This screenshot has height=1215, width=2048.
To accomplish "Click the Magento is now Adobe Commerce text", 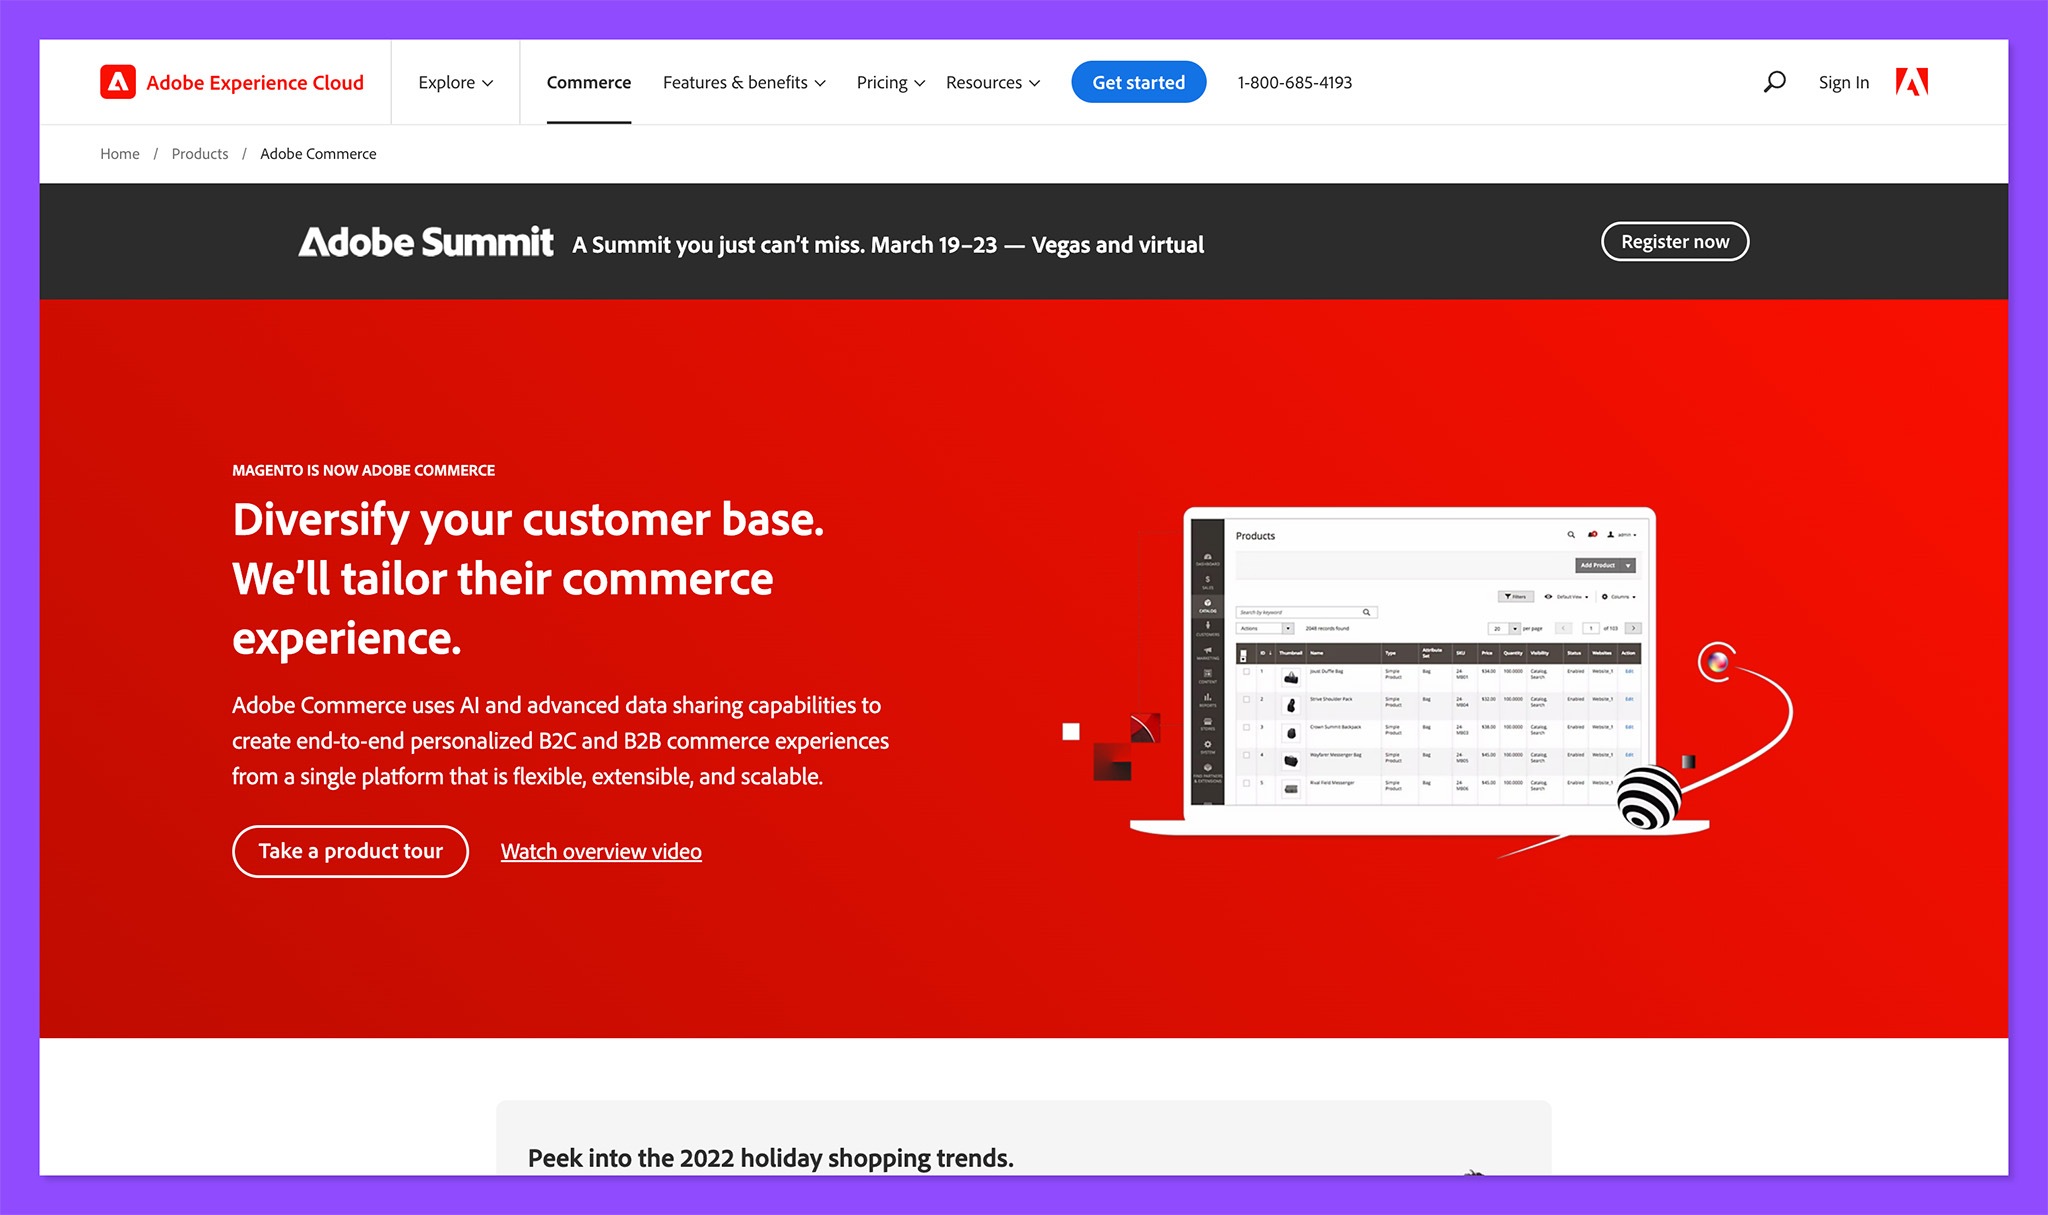I will click(363, 470).
